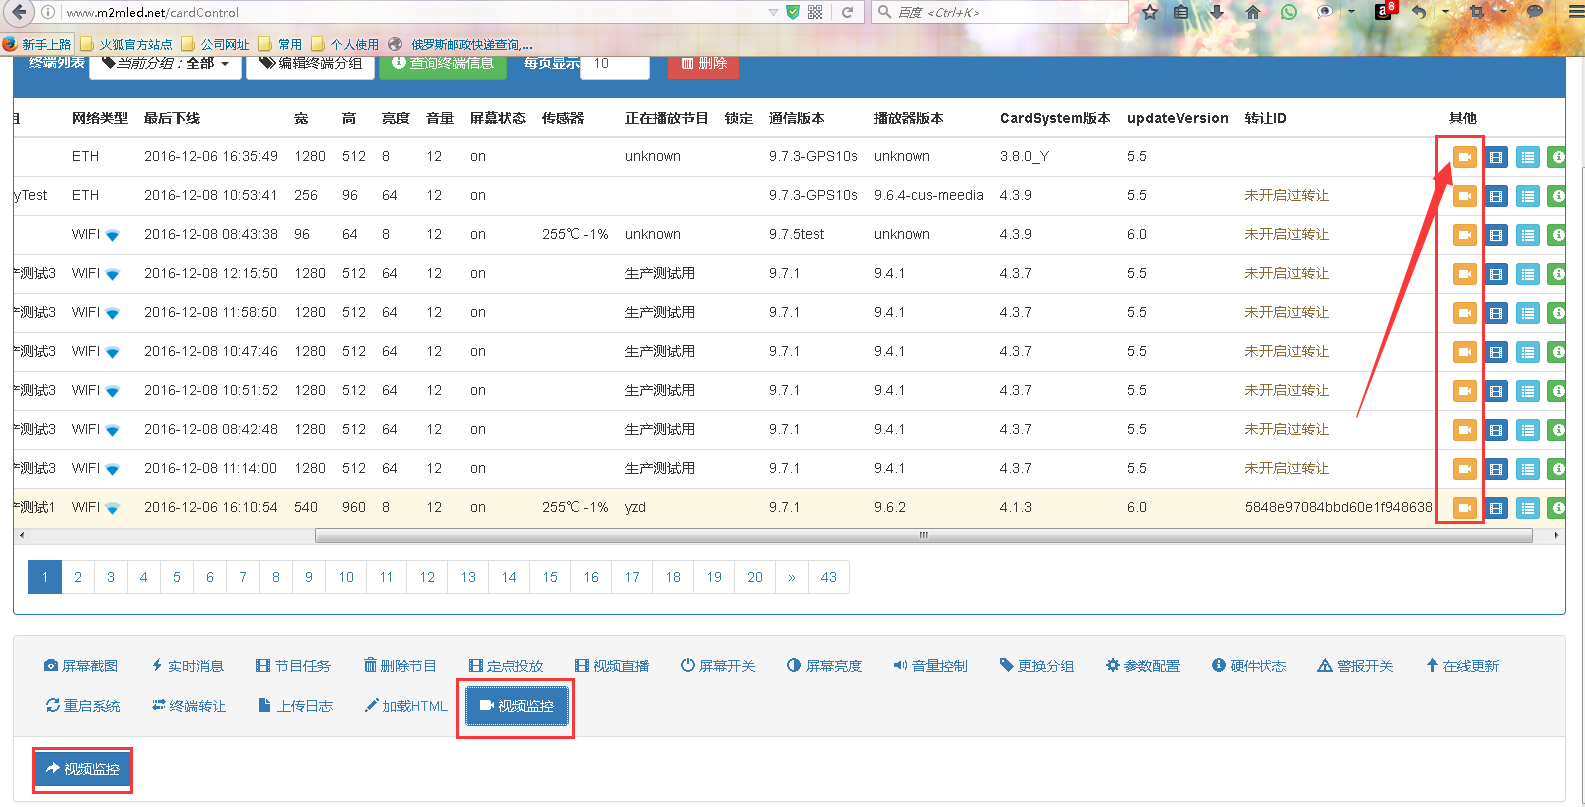Click blue film icon in 2016-12-08 10:47:46 row
This screenshot has height=807, width=1585.
(1496, 352)
